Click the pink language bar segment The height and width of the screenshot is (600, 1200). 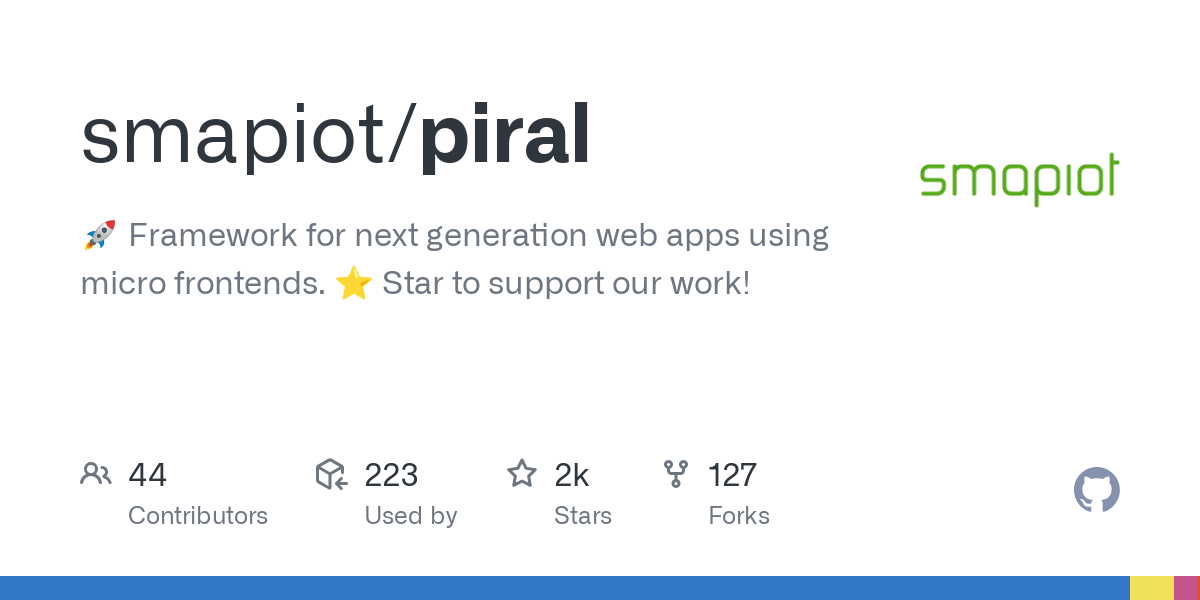pyautogui.click(x=1185, y=588)
